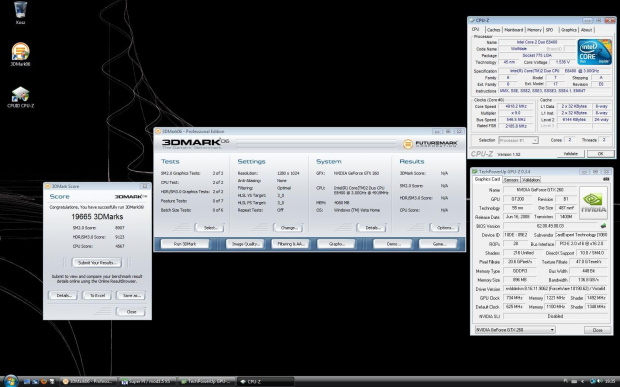Click Save as button in Score window

click(131, 295)
